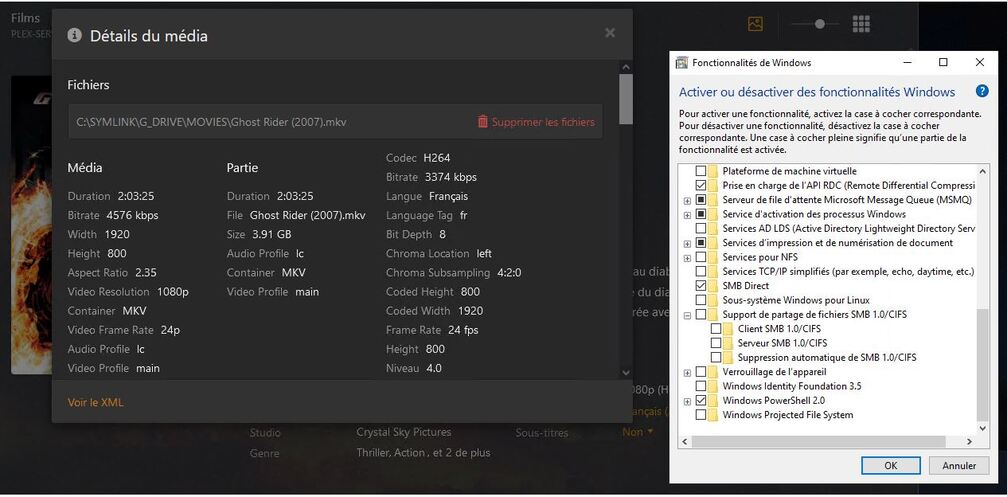Expand the Windows PowerShell 2.0 node
Viewport: 1007px width, 497px height.
coord(687,401)
